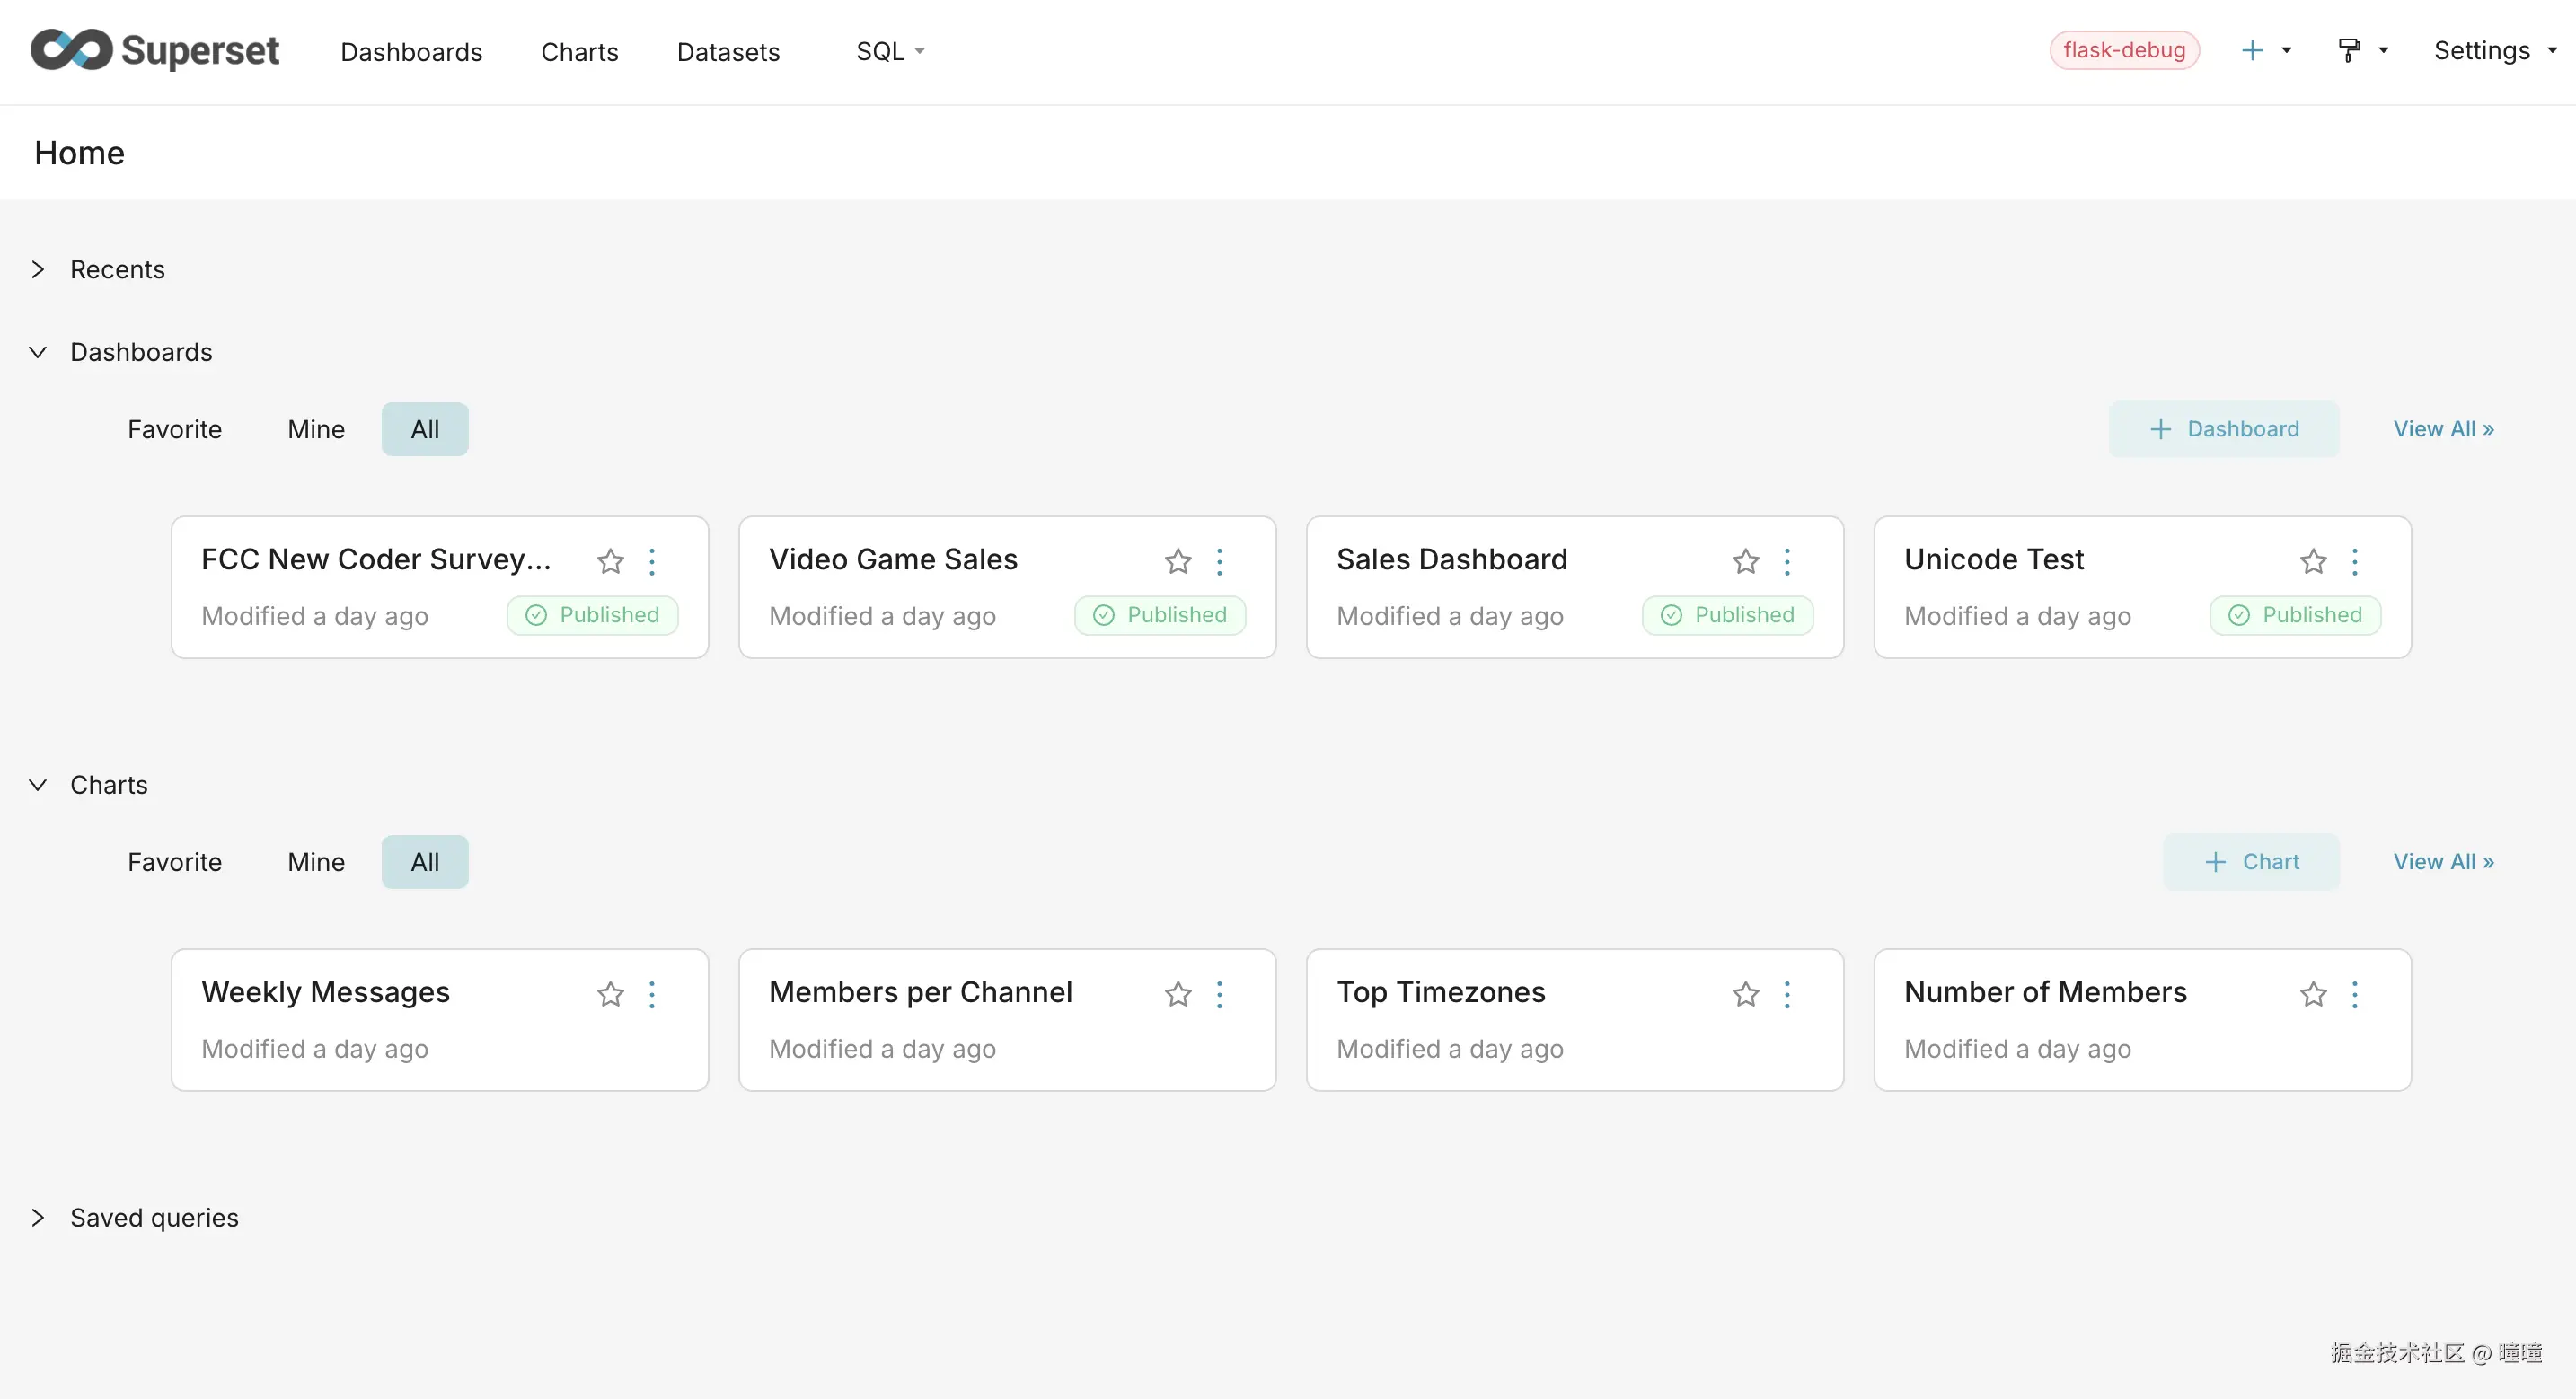Open the theme paint-roller menu icon
2576x1399 pixels.
[x=2349, y=50]
